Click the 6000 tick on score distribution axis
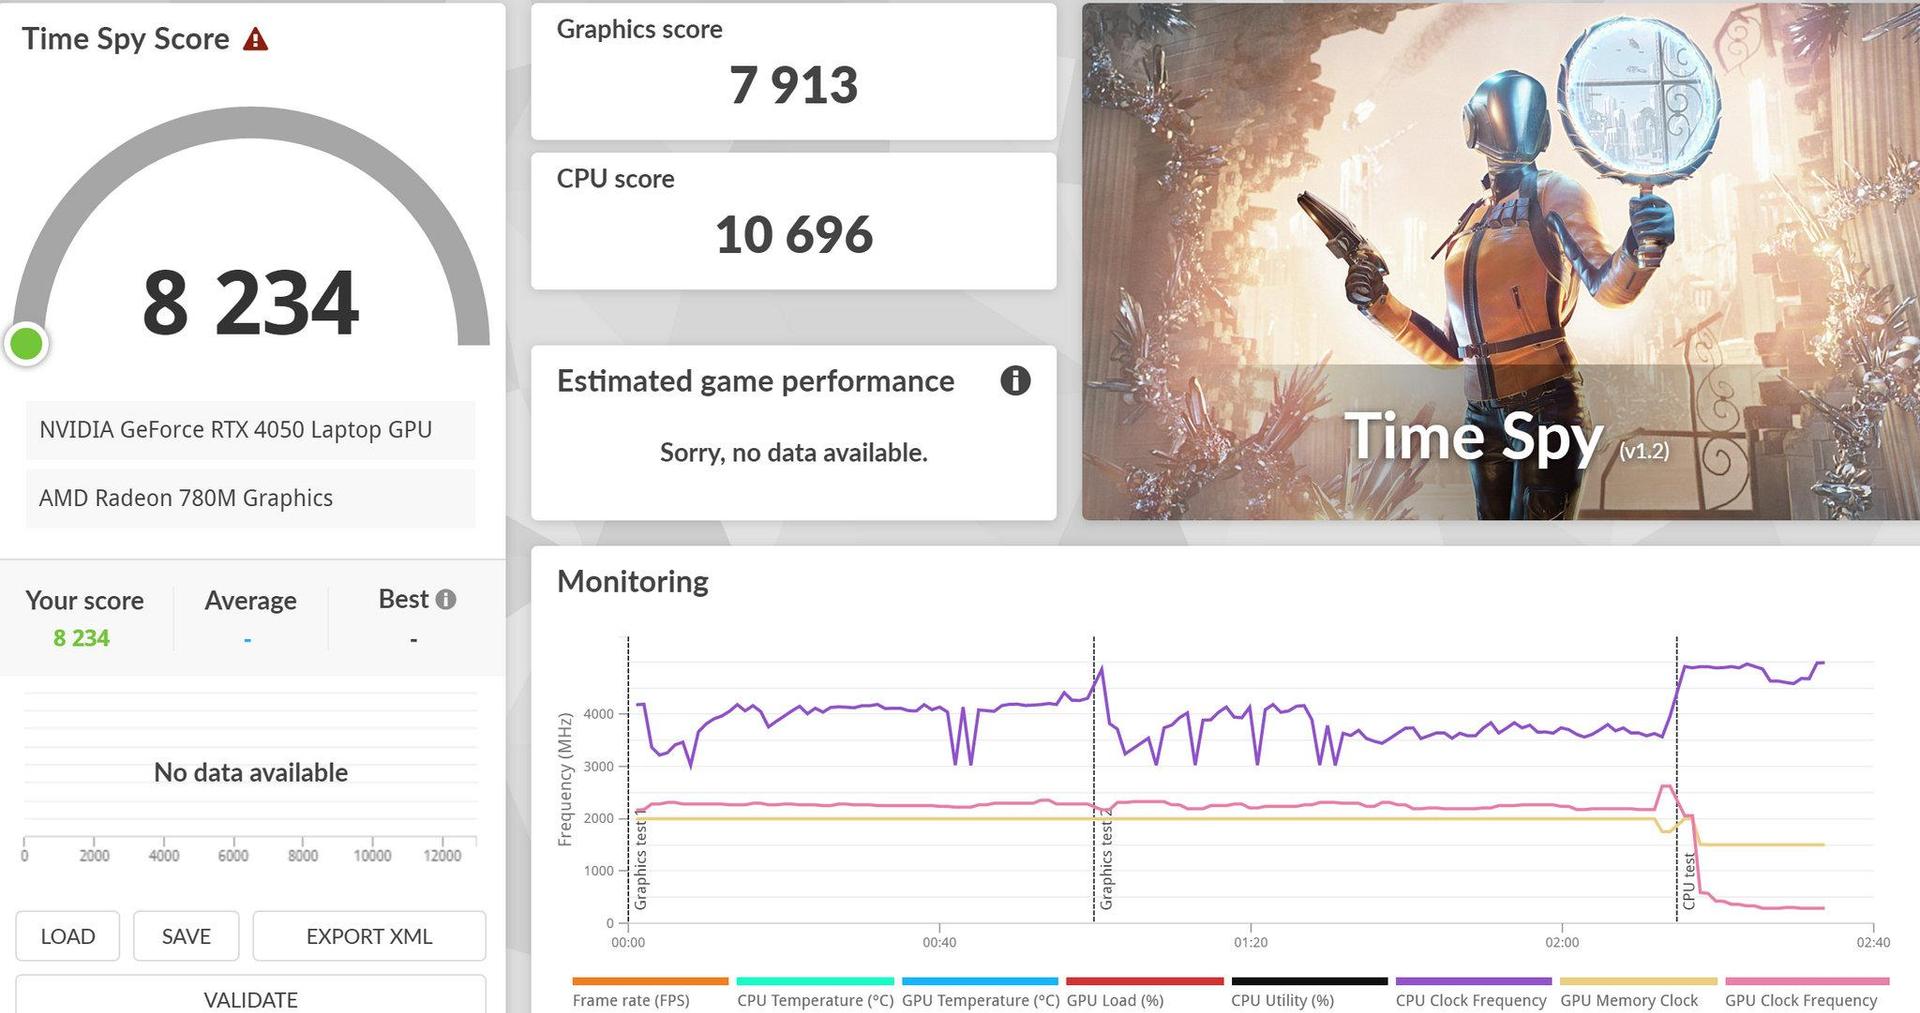 tap(233, 856)
